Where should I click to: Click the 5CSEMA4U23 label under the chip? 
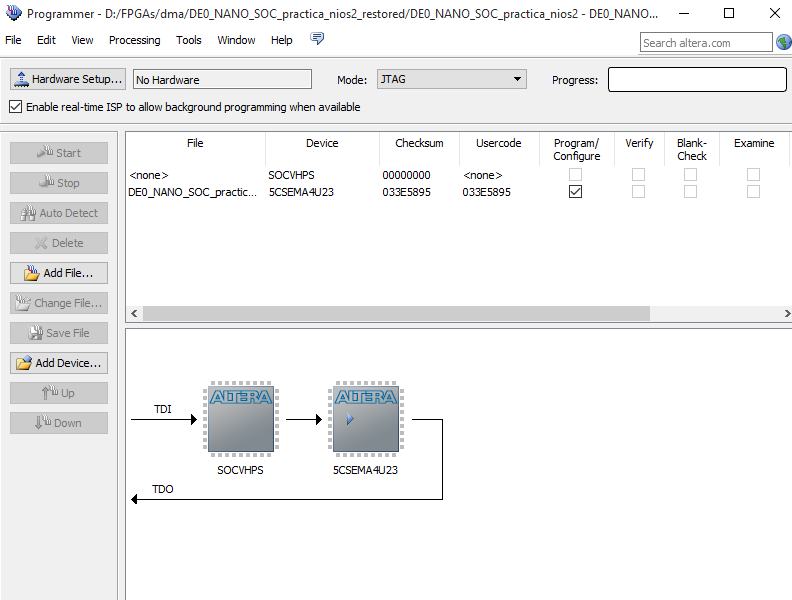tap(365, 470)
